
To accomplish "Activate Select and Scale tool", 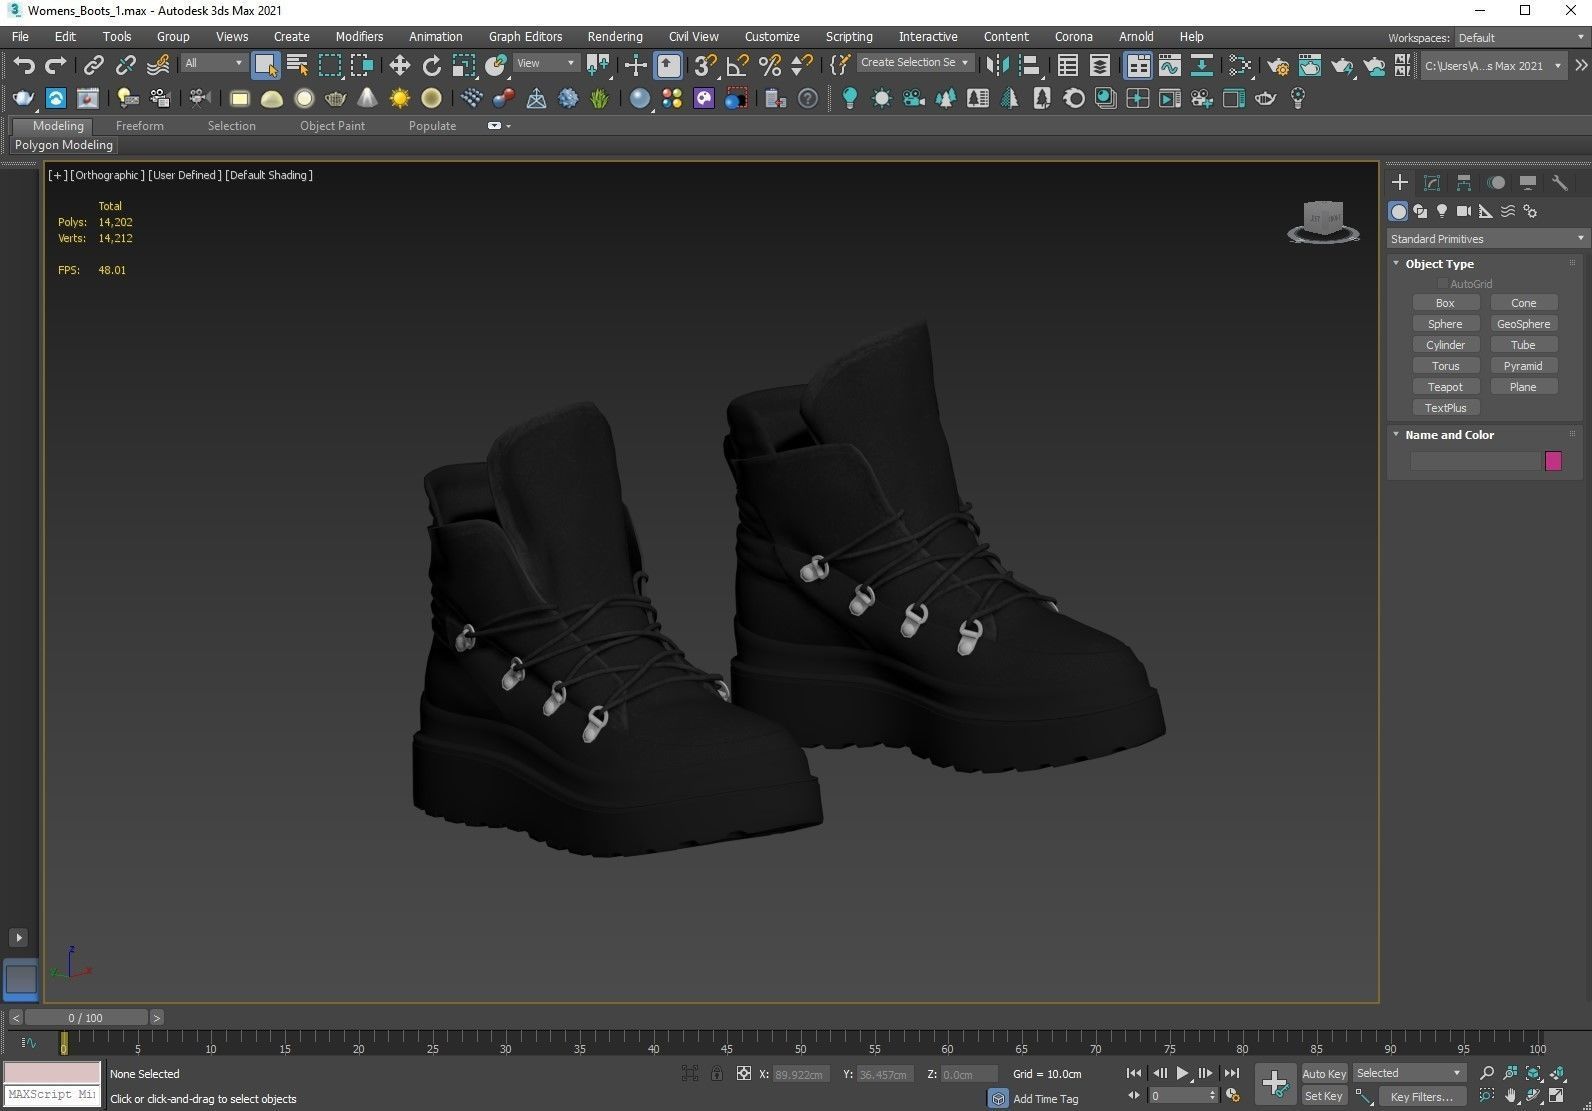I will pyautogui.click(x=463, y=66).
